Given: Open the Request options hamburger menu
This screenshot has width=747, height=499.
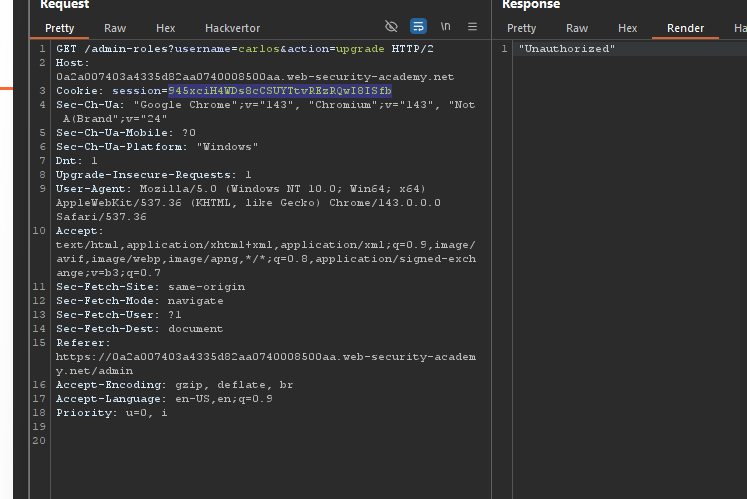Looking at the screenshot, I should coord(472,26).
